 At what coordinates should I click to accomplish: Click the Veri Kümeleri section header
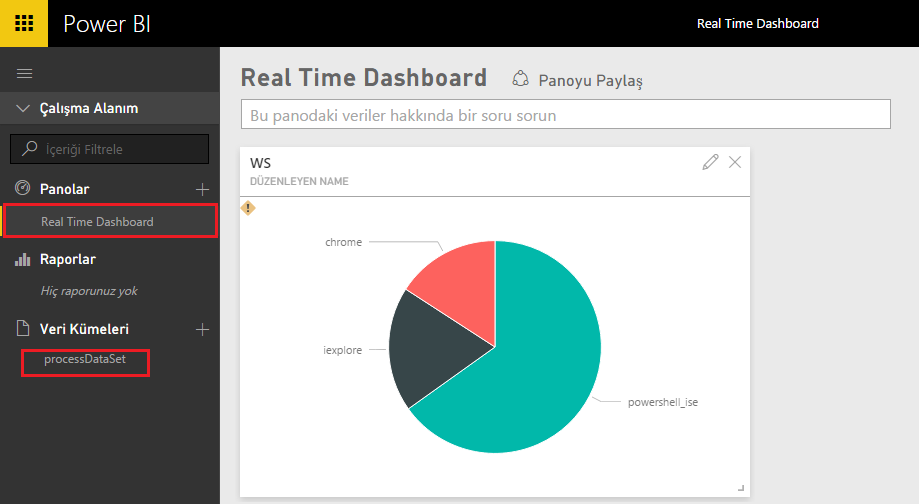pyautogui.click(x=84, y=329)
